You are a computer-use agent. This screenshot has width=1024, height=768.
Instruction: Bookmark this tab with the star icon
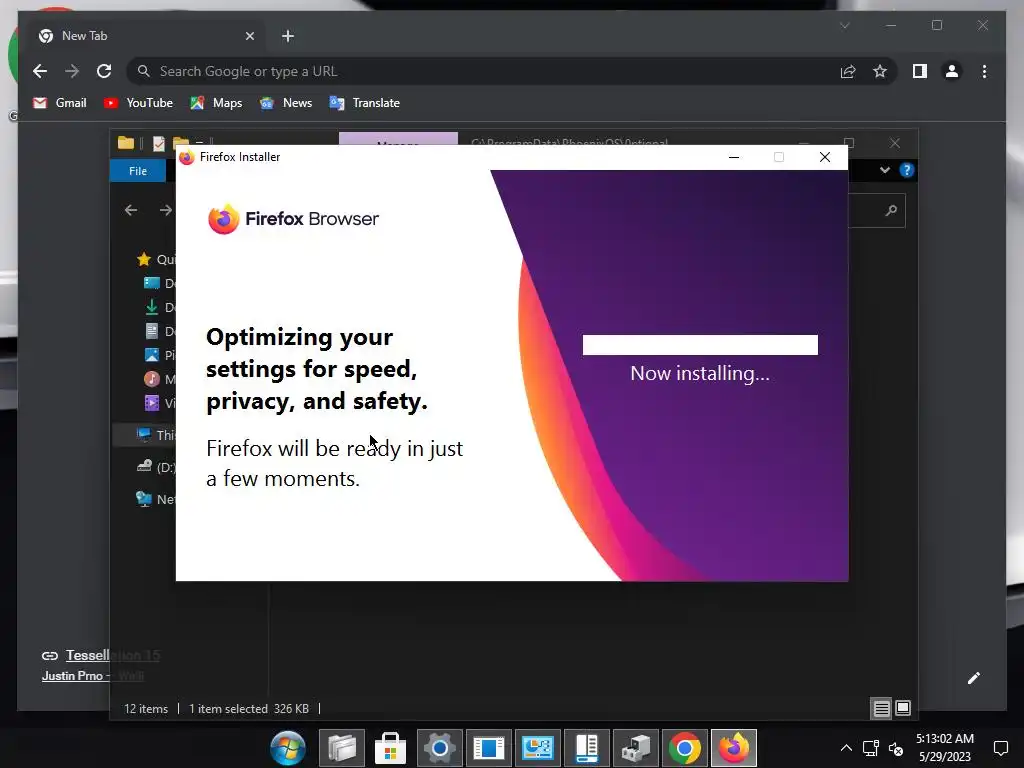point(880,71)
